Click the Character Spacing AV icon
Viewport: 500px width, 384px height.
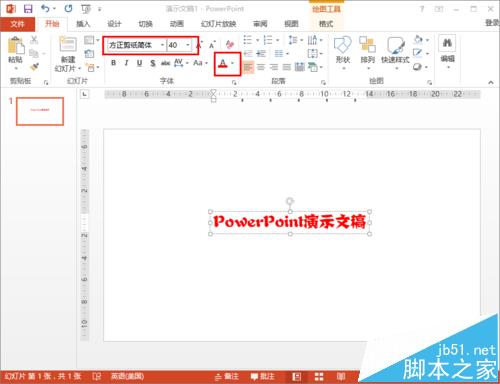(x=179, y=62)
